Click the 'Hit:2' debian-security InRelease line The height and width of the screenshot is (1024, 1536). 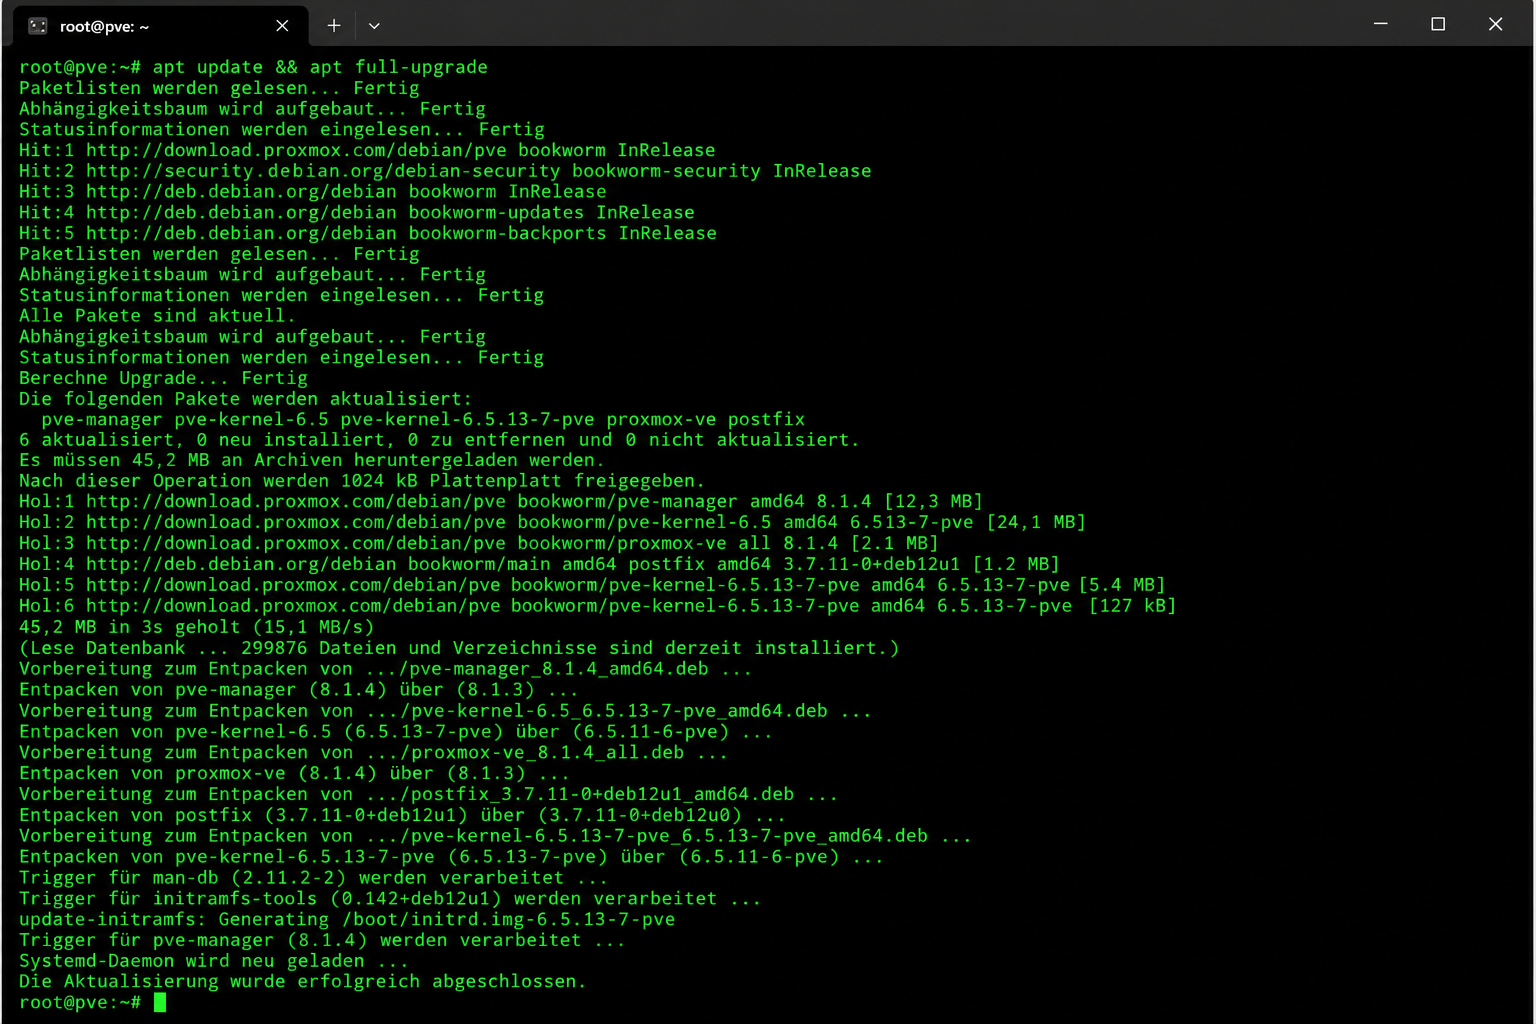[x=445, y=171]
